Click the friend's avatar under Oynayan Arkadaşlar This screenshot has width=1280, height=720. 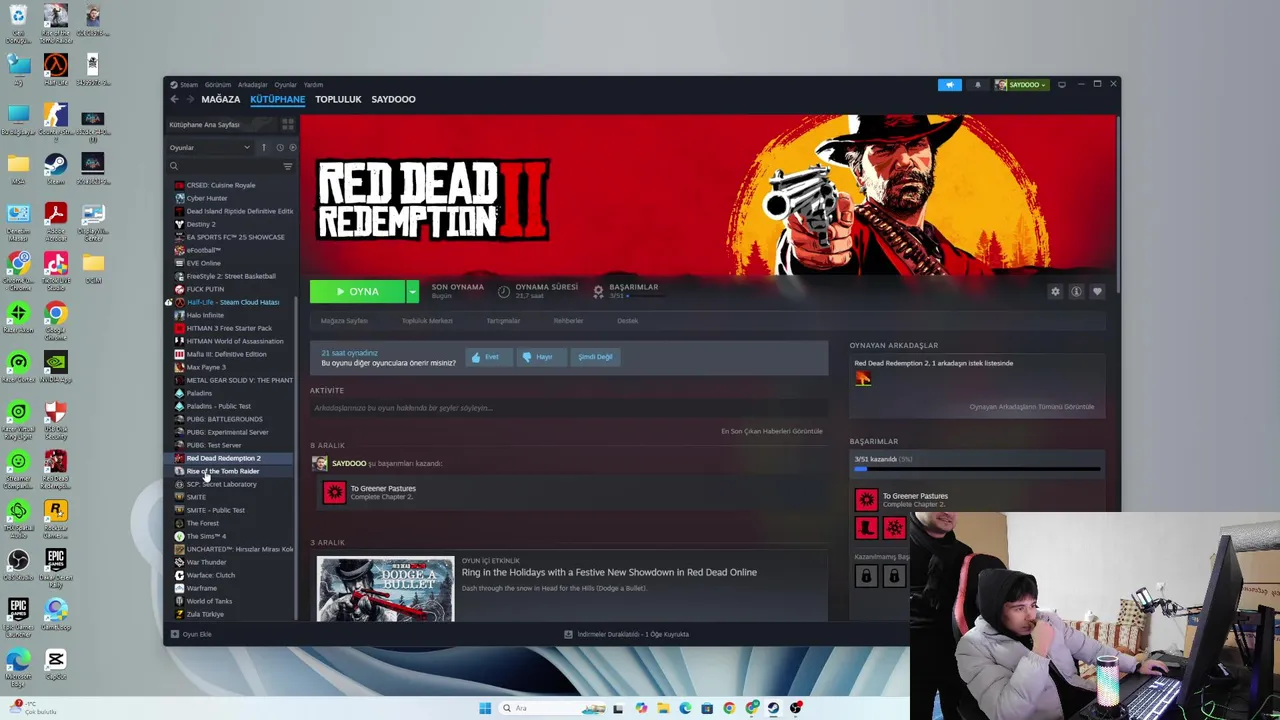point(863,378)
